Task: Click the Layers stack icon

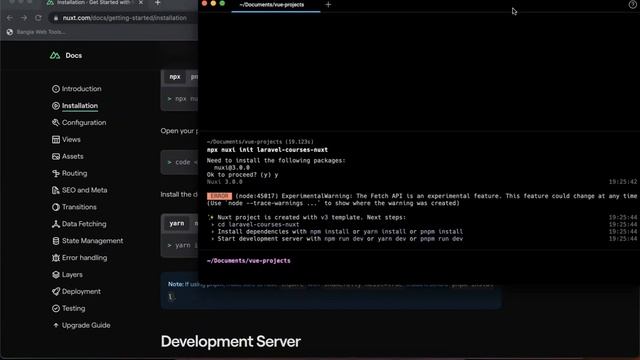Action: click(56, 275)
